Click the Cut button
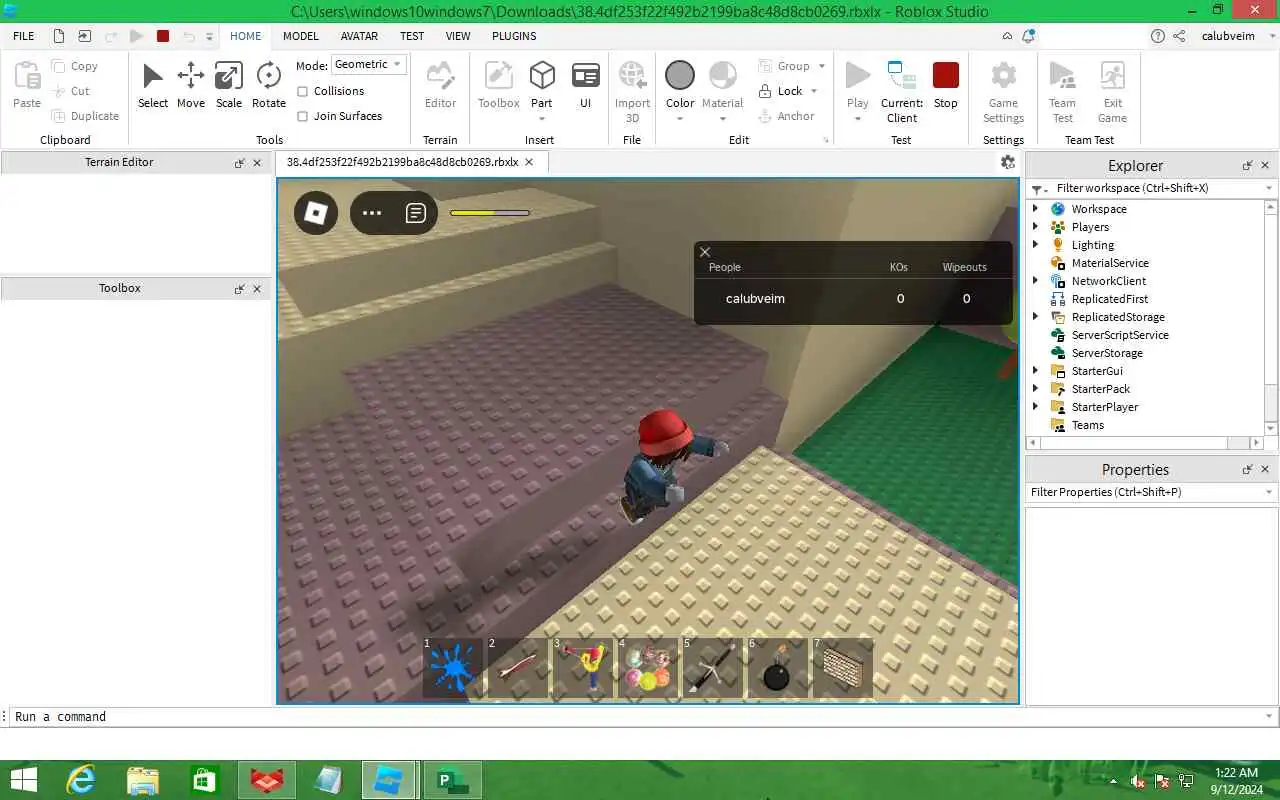This screenshot has height=800, width=1280. pyautogui.click(x=72, y=91)
